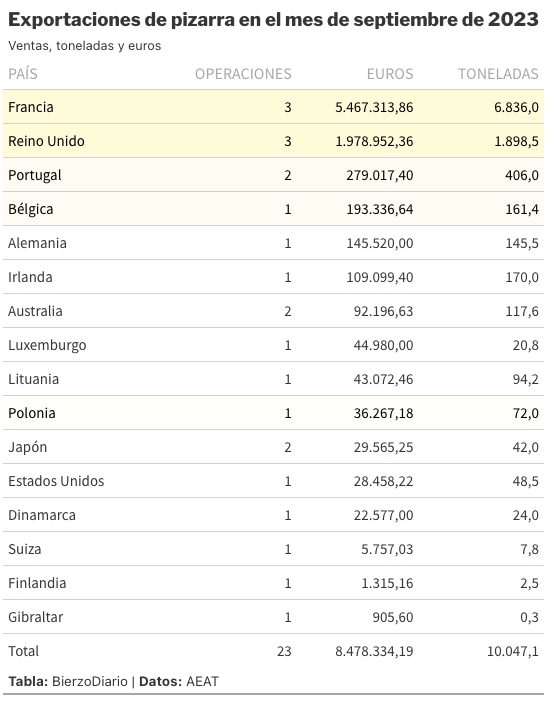557x710 pixels.
Task: Click the Japón euros value 29.565,25
Action: [383, 447]
